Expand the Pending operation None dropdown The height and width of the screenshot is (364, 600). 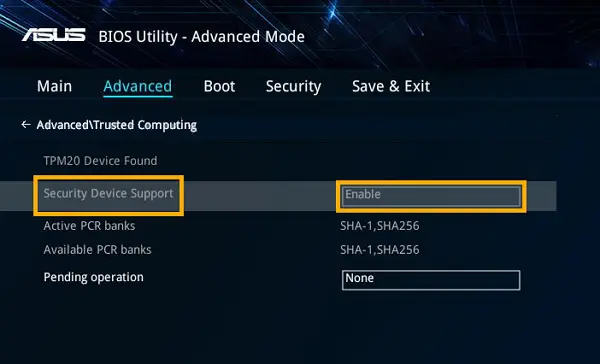pyautogui.click(x=431, y=280)
